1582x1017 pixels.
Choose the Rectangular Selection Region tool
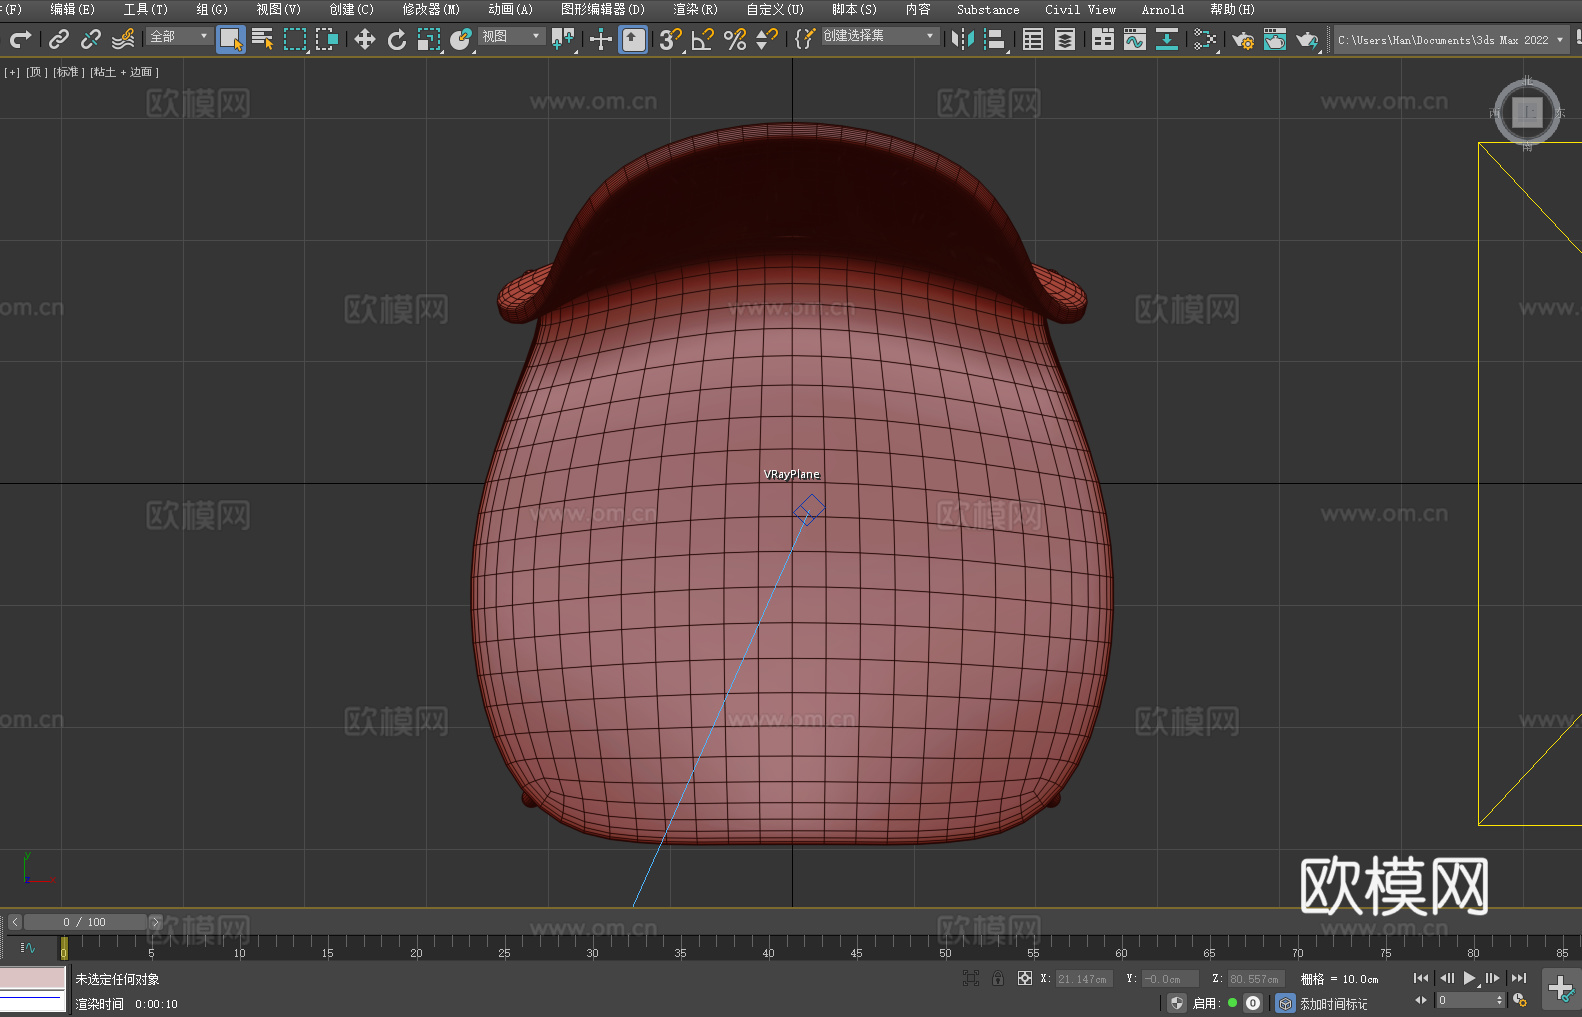(x=295, y=39)
